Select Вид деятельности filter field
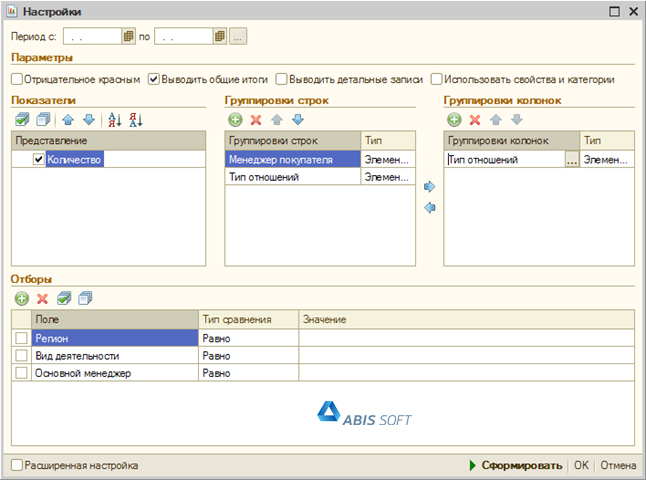This screenshot has width=646, height=480. [115, 356]
